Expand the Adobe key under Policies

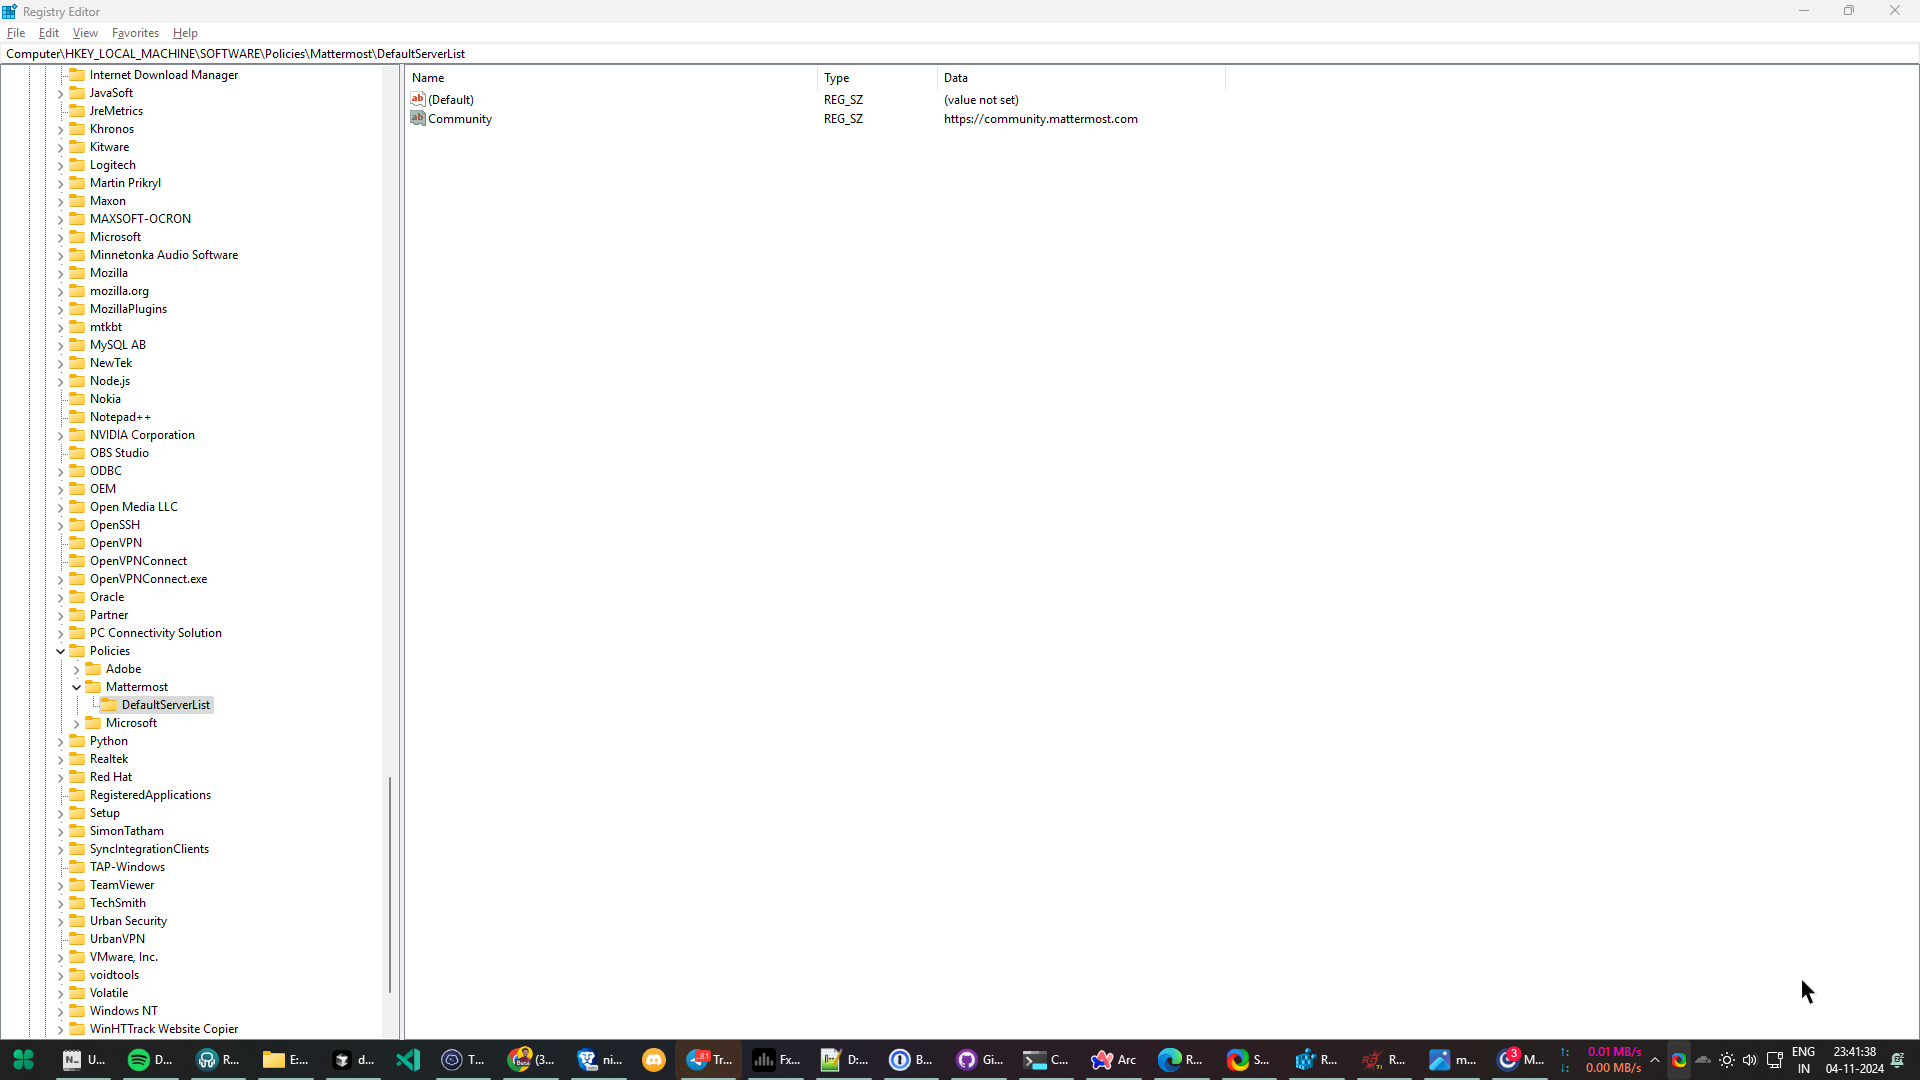pyautogui.click(x=76, y=669)
